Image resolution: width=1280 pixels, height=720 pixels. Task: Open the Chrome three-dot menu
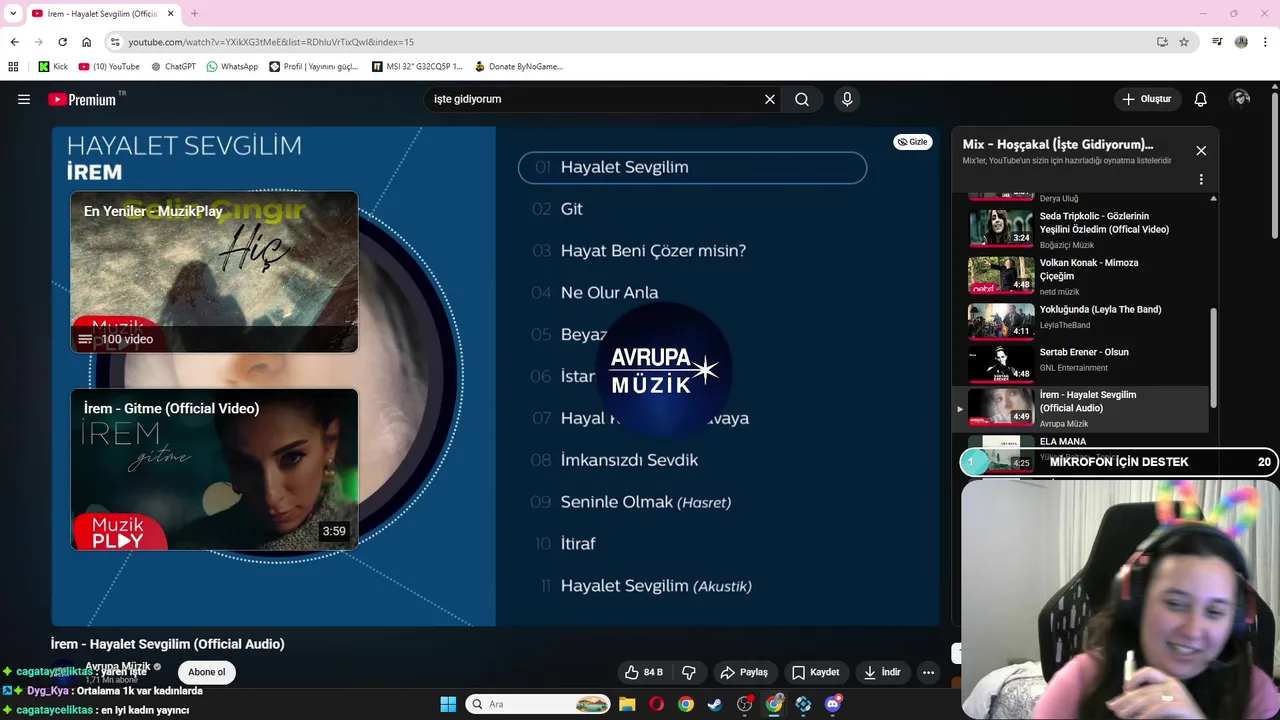click(1265, 42)
